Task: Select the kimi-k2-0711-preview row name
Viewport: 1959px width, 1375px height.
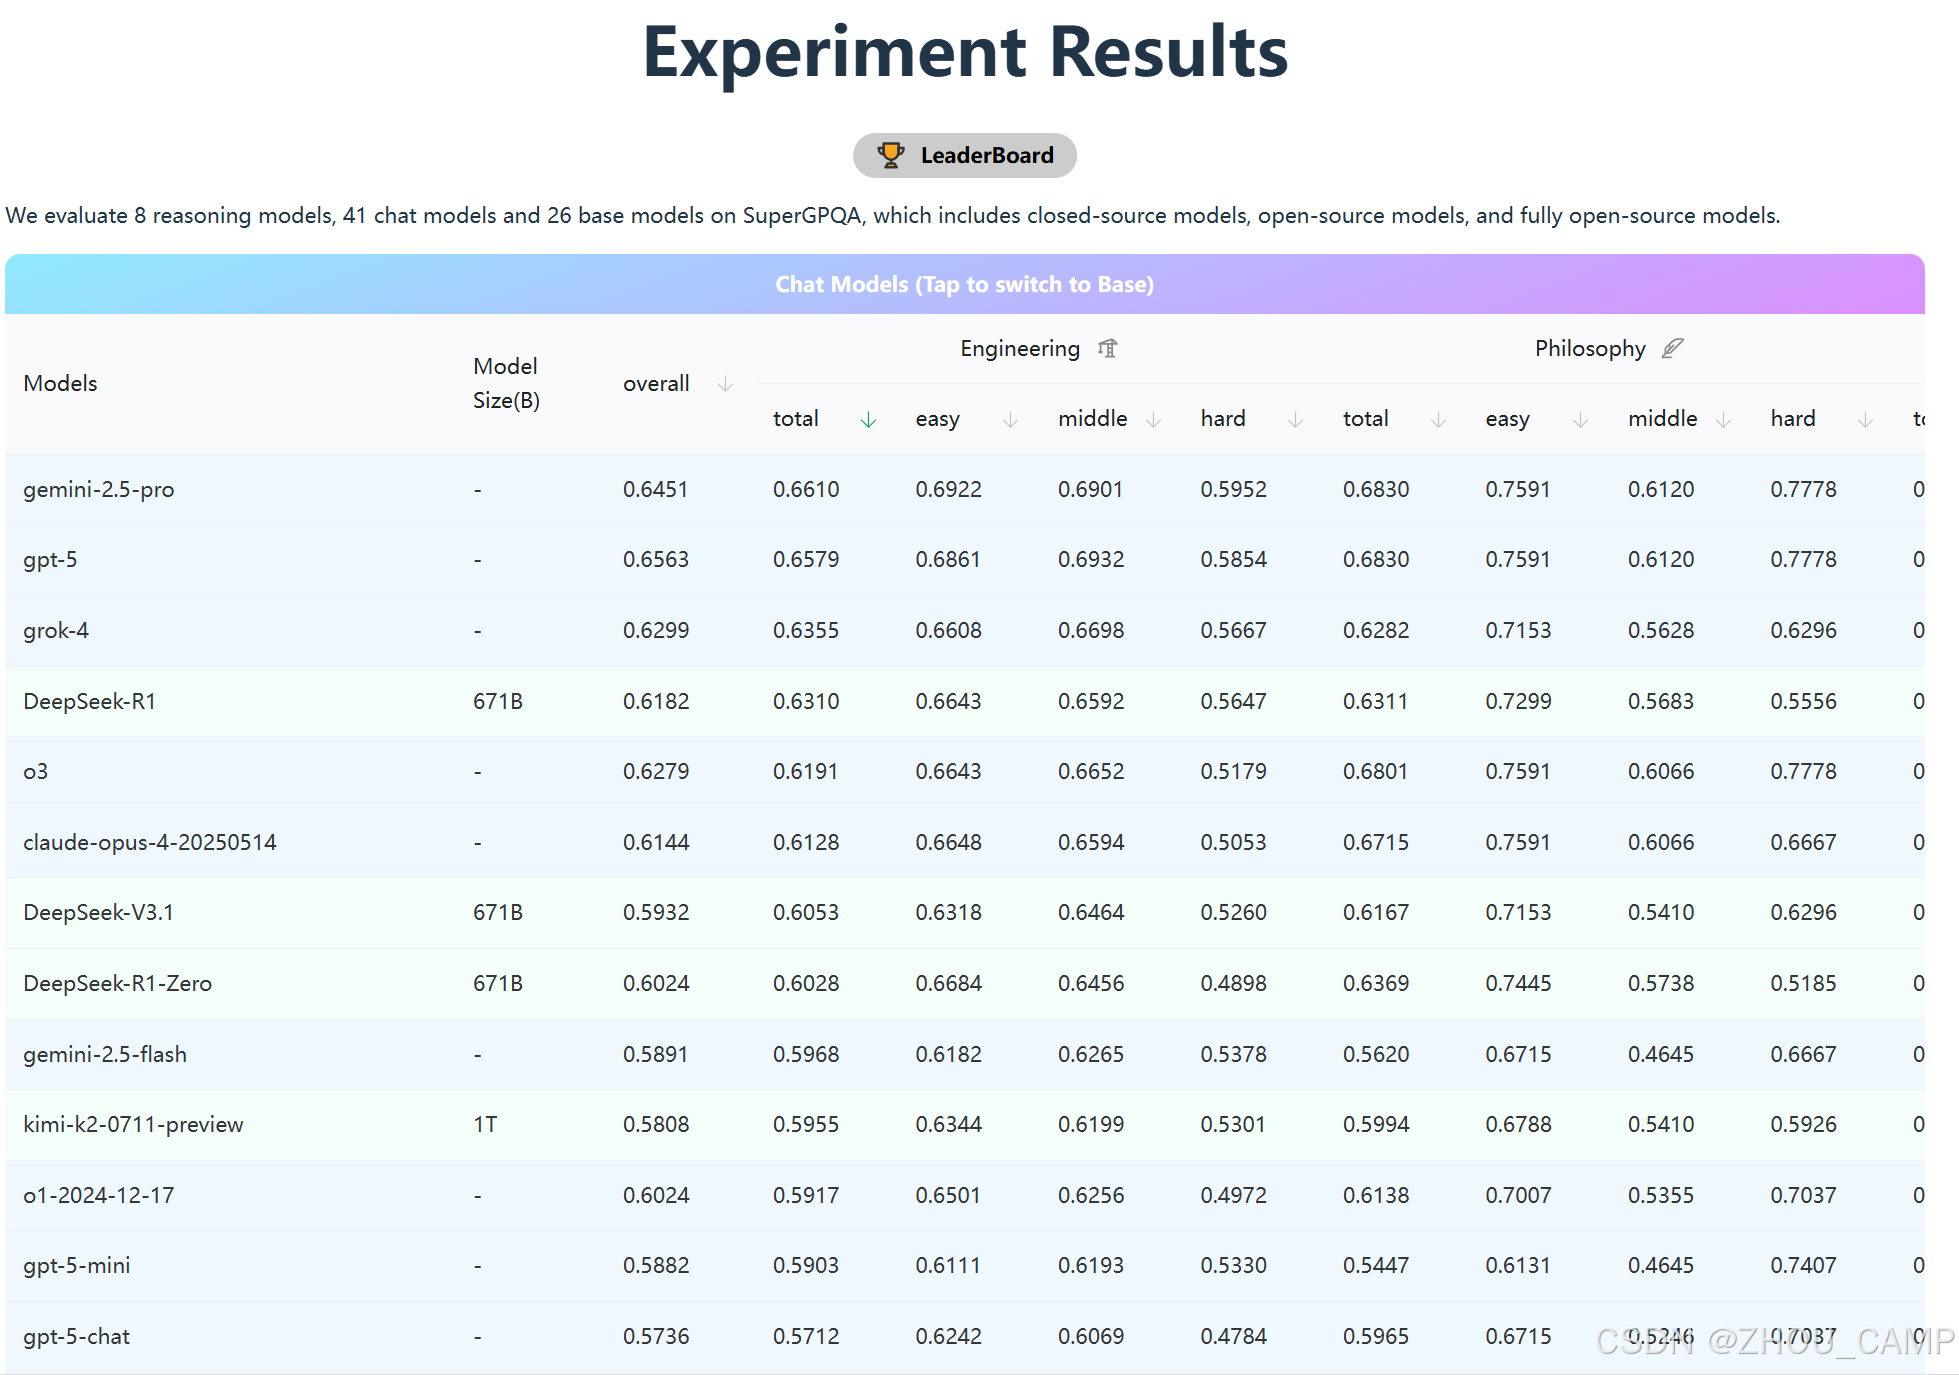Action: [133, 1124]
